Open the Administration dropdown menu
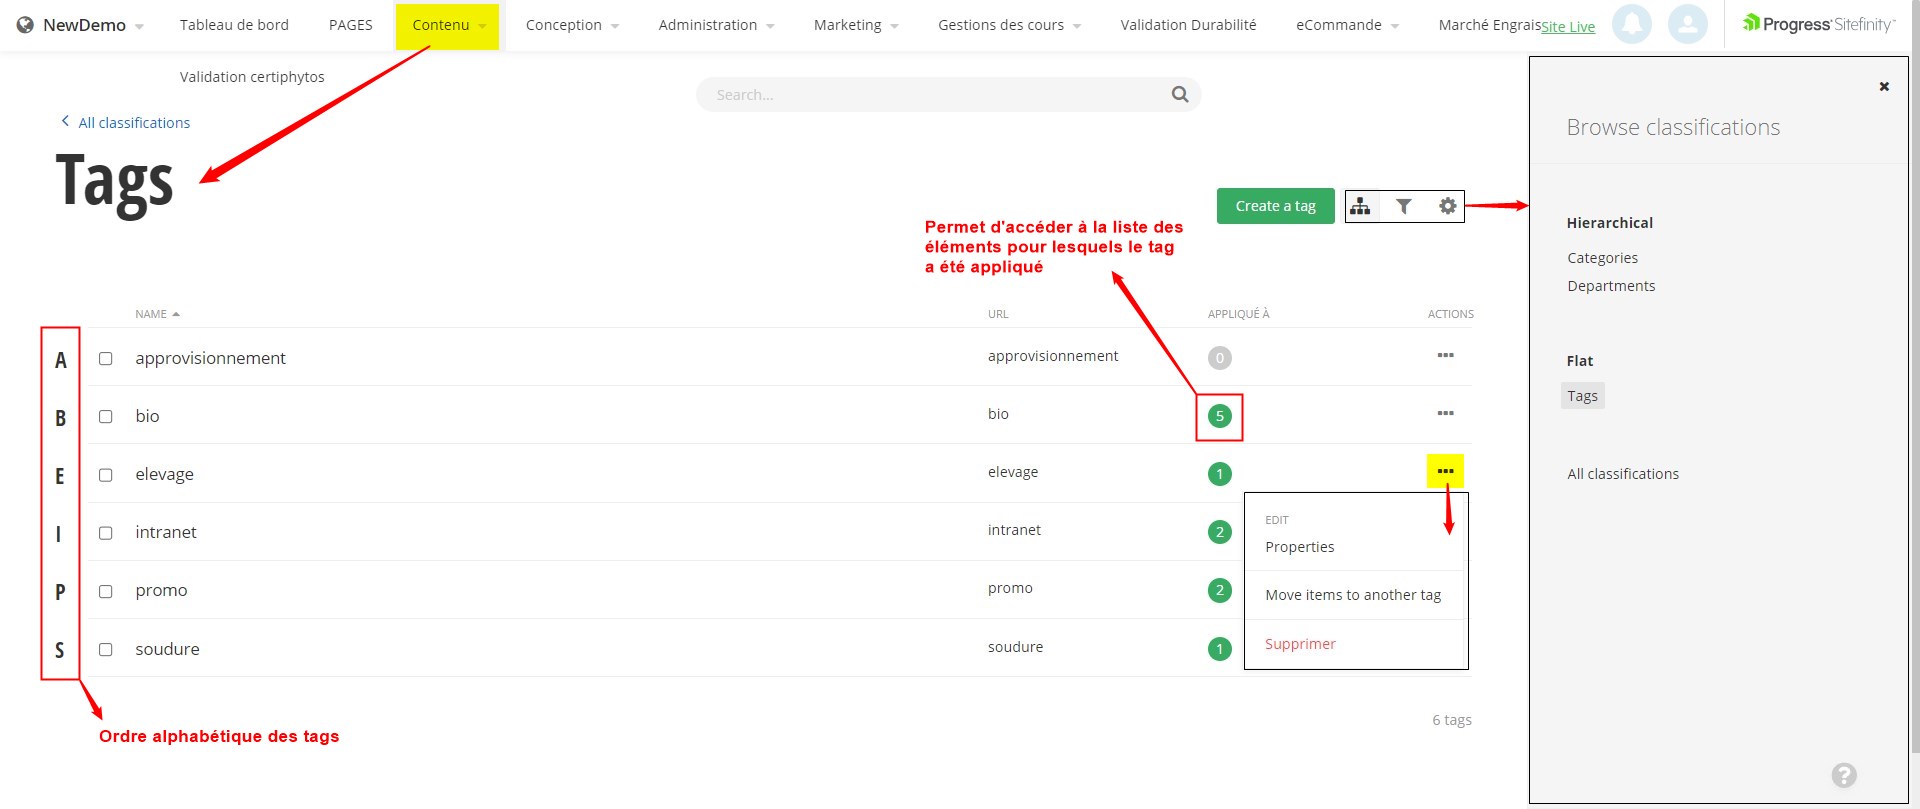 [715, 25]
